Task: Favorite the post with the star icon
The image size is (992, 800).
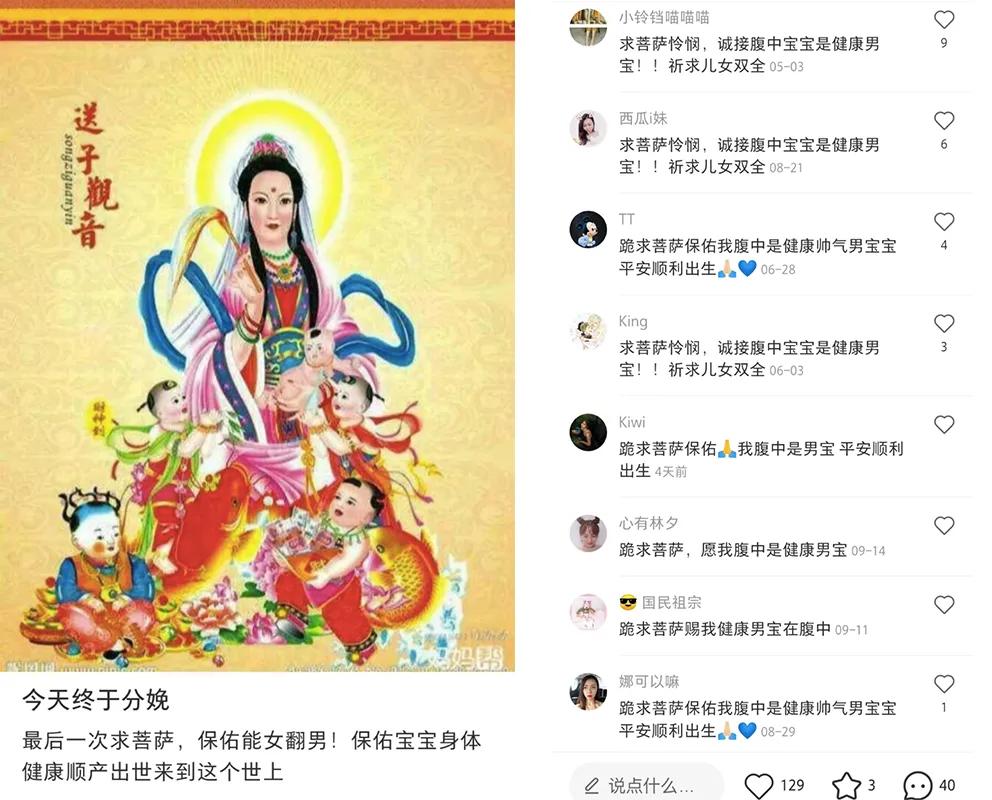Action: [846, 785]
